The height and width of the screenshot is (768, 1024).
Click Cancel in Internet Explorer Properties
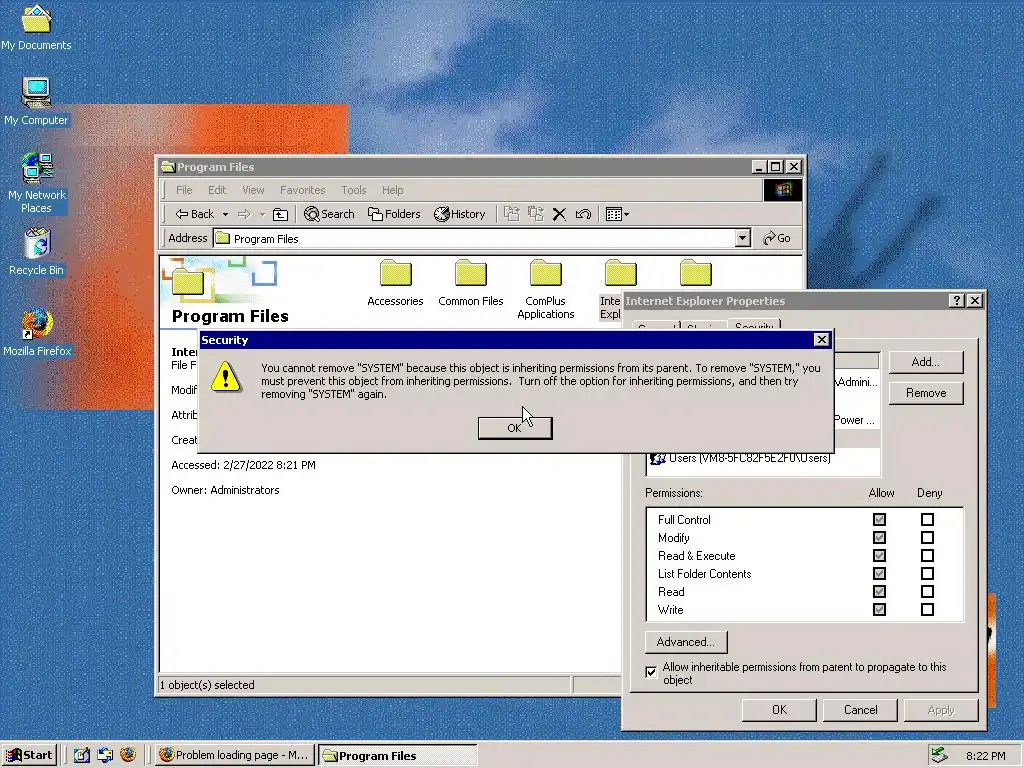coord(860,710)
